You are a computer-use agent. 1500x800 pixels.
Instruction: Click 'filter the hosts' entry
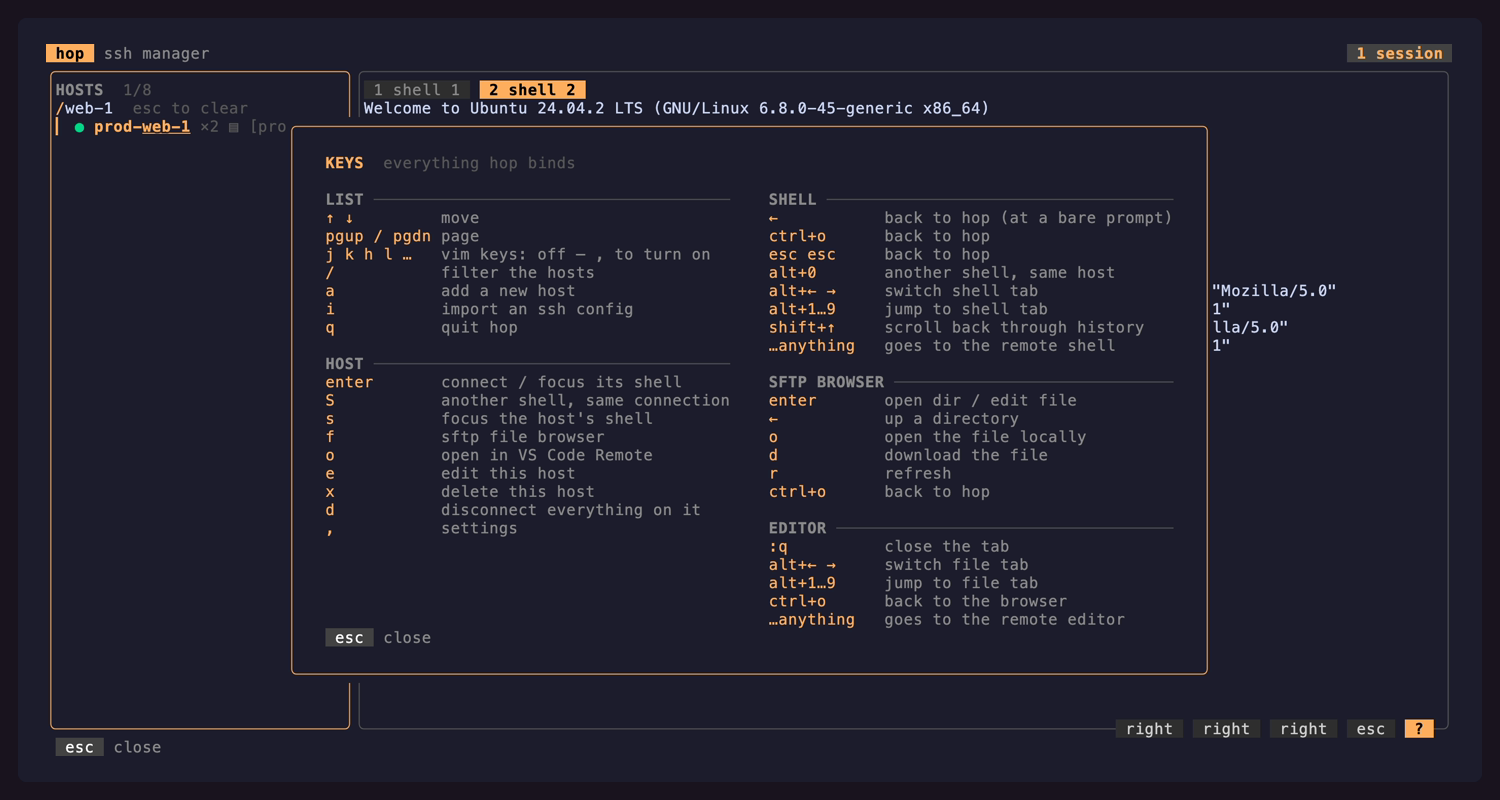(x=518, y=272)
